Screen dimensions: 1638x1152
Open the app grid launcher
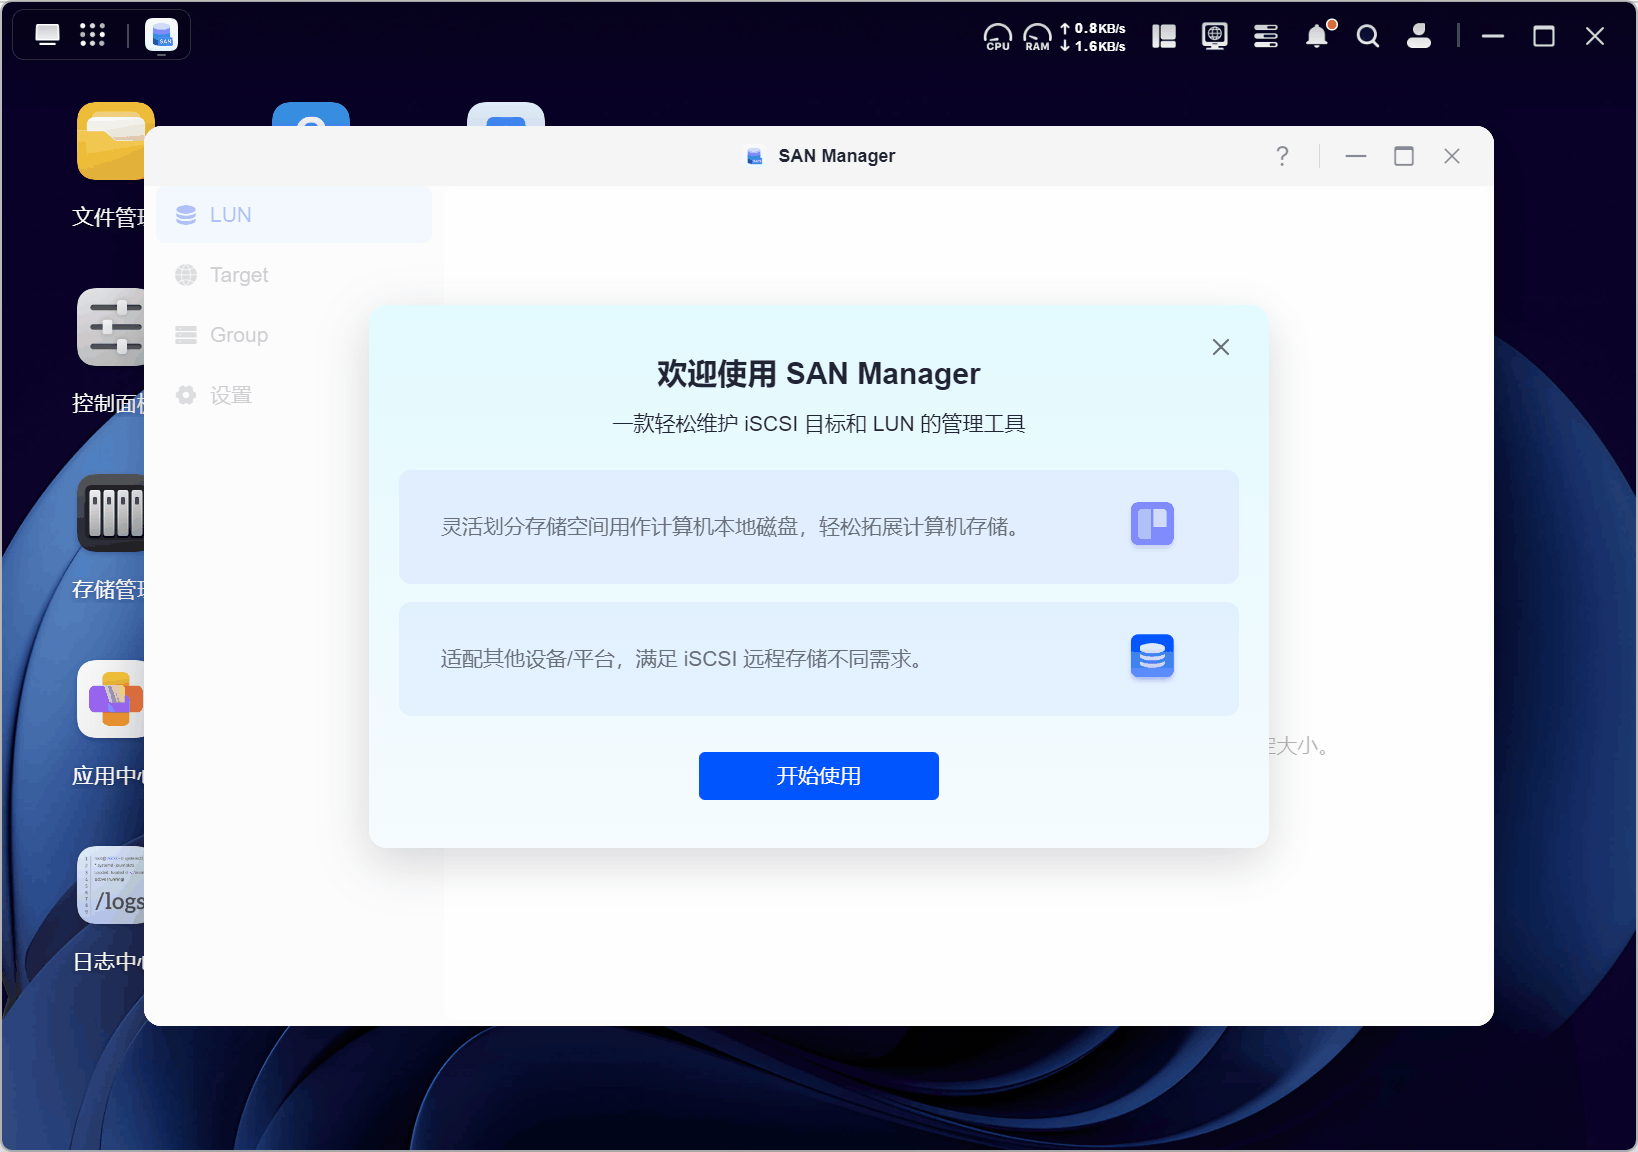coord(92,35)
